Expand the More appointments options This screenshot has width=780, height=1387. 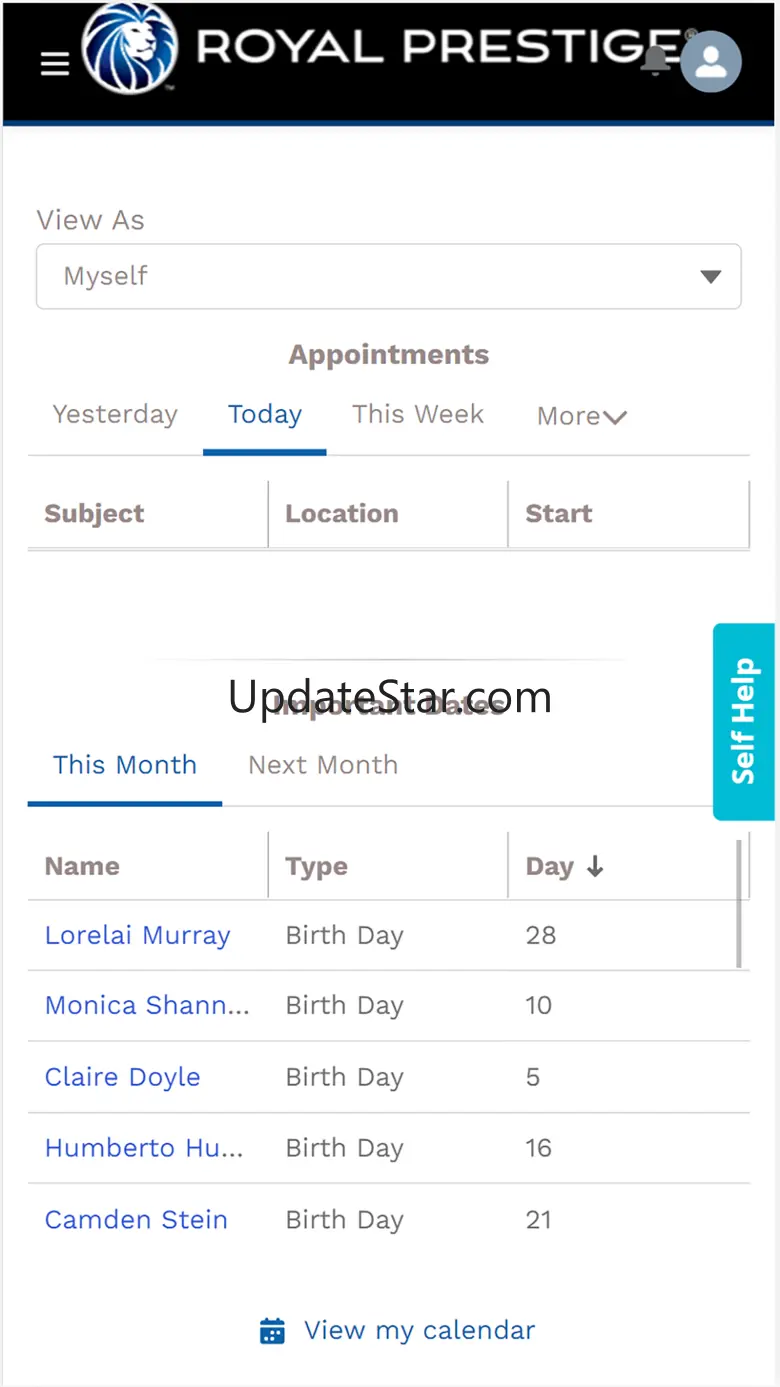coord(581,416)
